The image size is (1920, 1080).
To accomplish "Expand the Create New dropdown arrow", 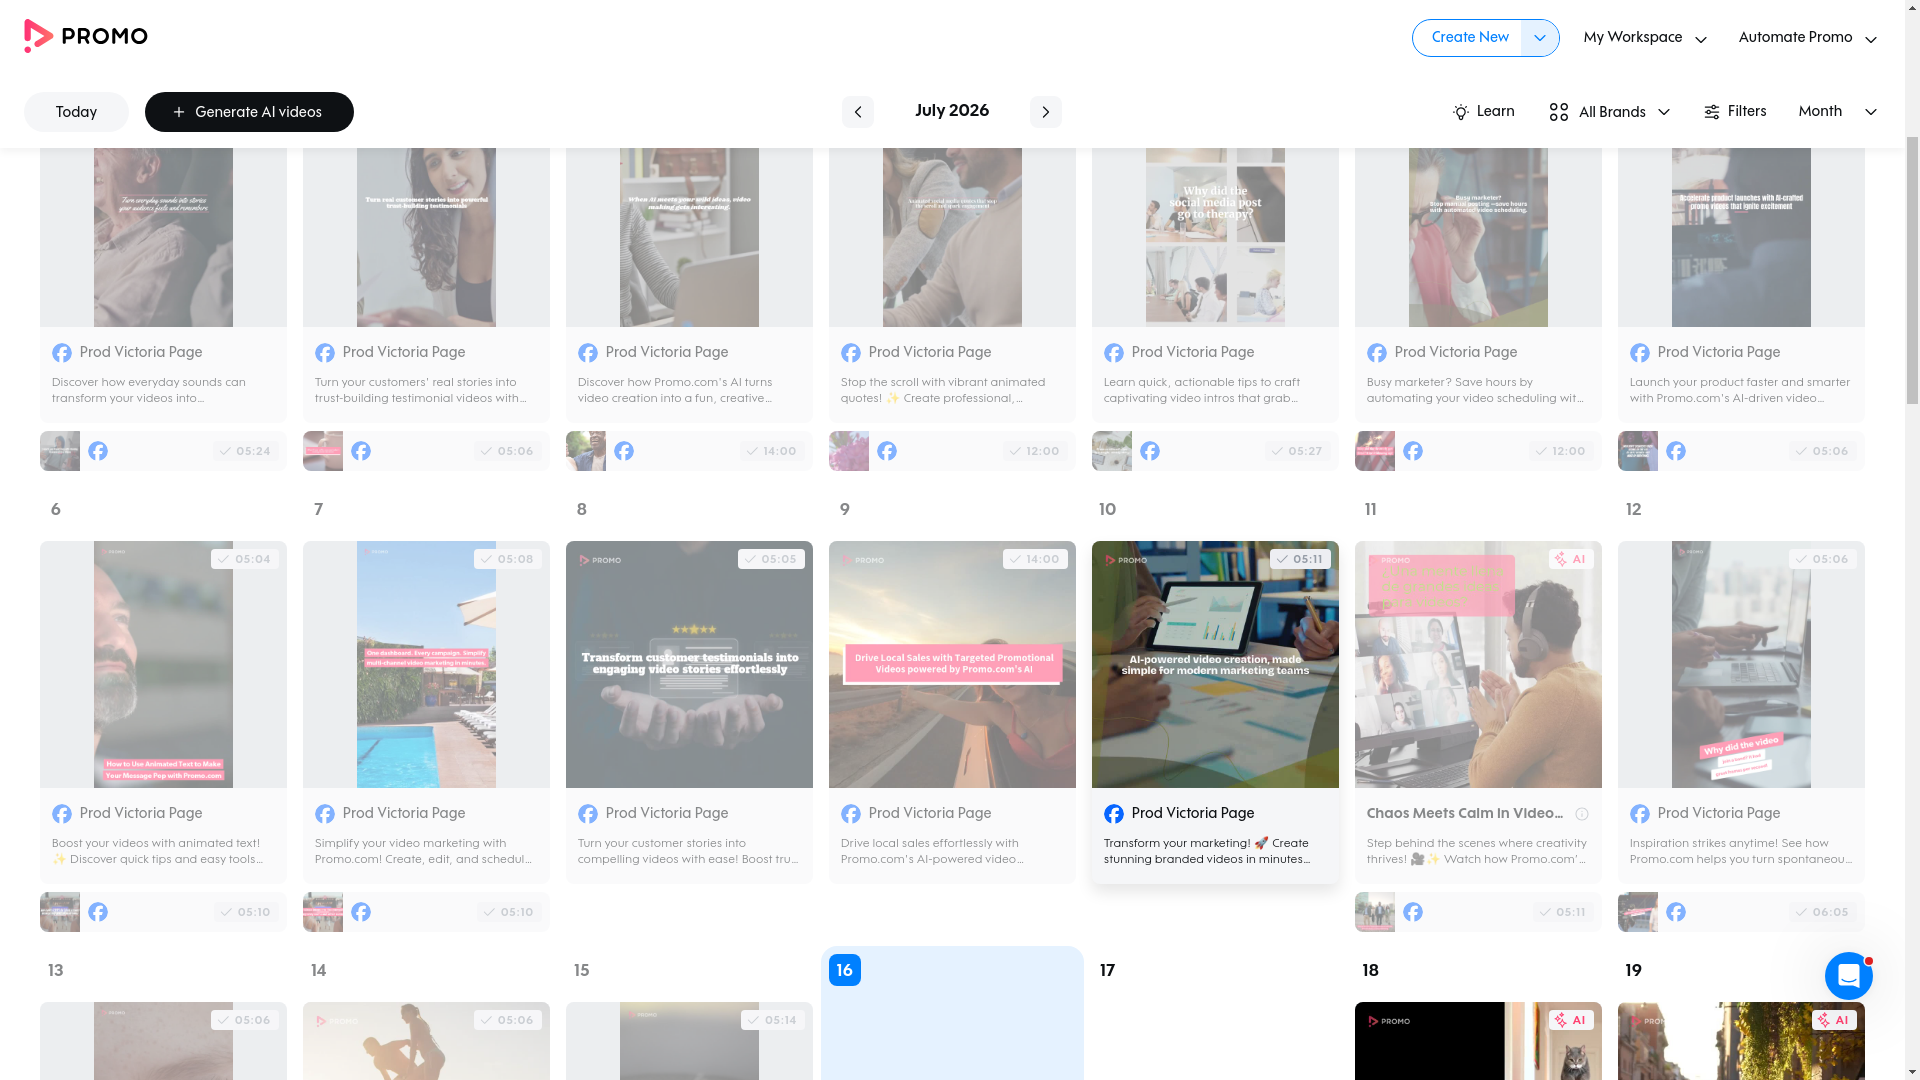I will [1540, 38].
